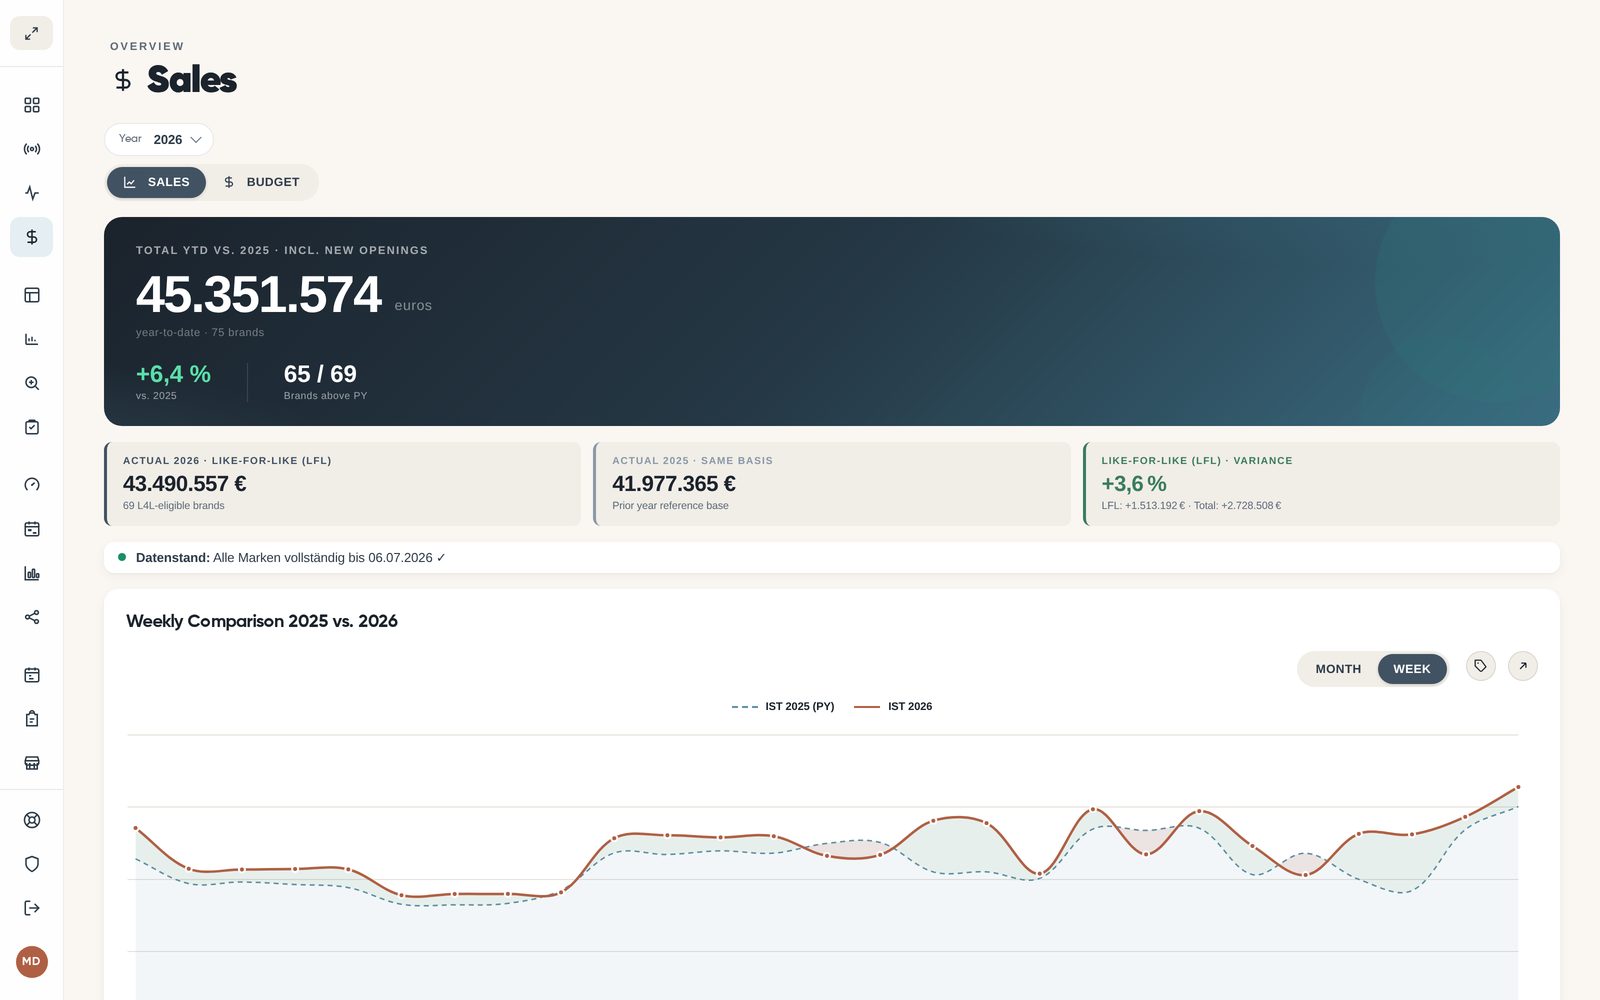Toggle the IST 2025 (PY) legend series

pyautogui.click(x=783, y=706)
